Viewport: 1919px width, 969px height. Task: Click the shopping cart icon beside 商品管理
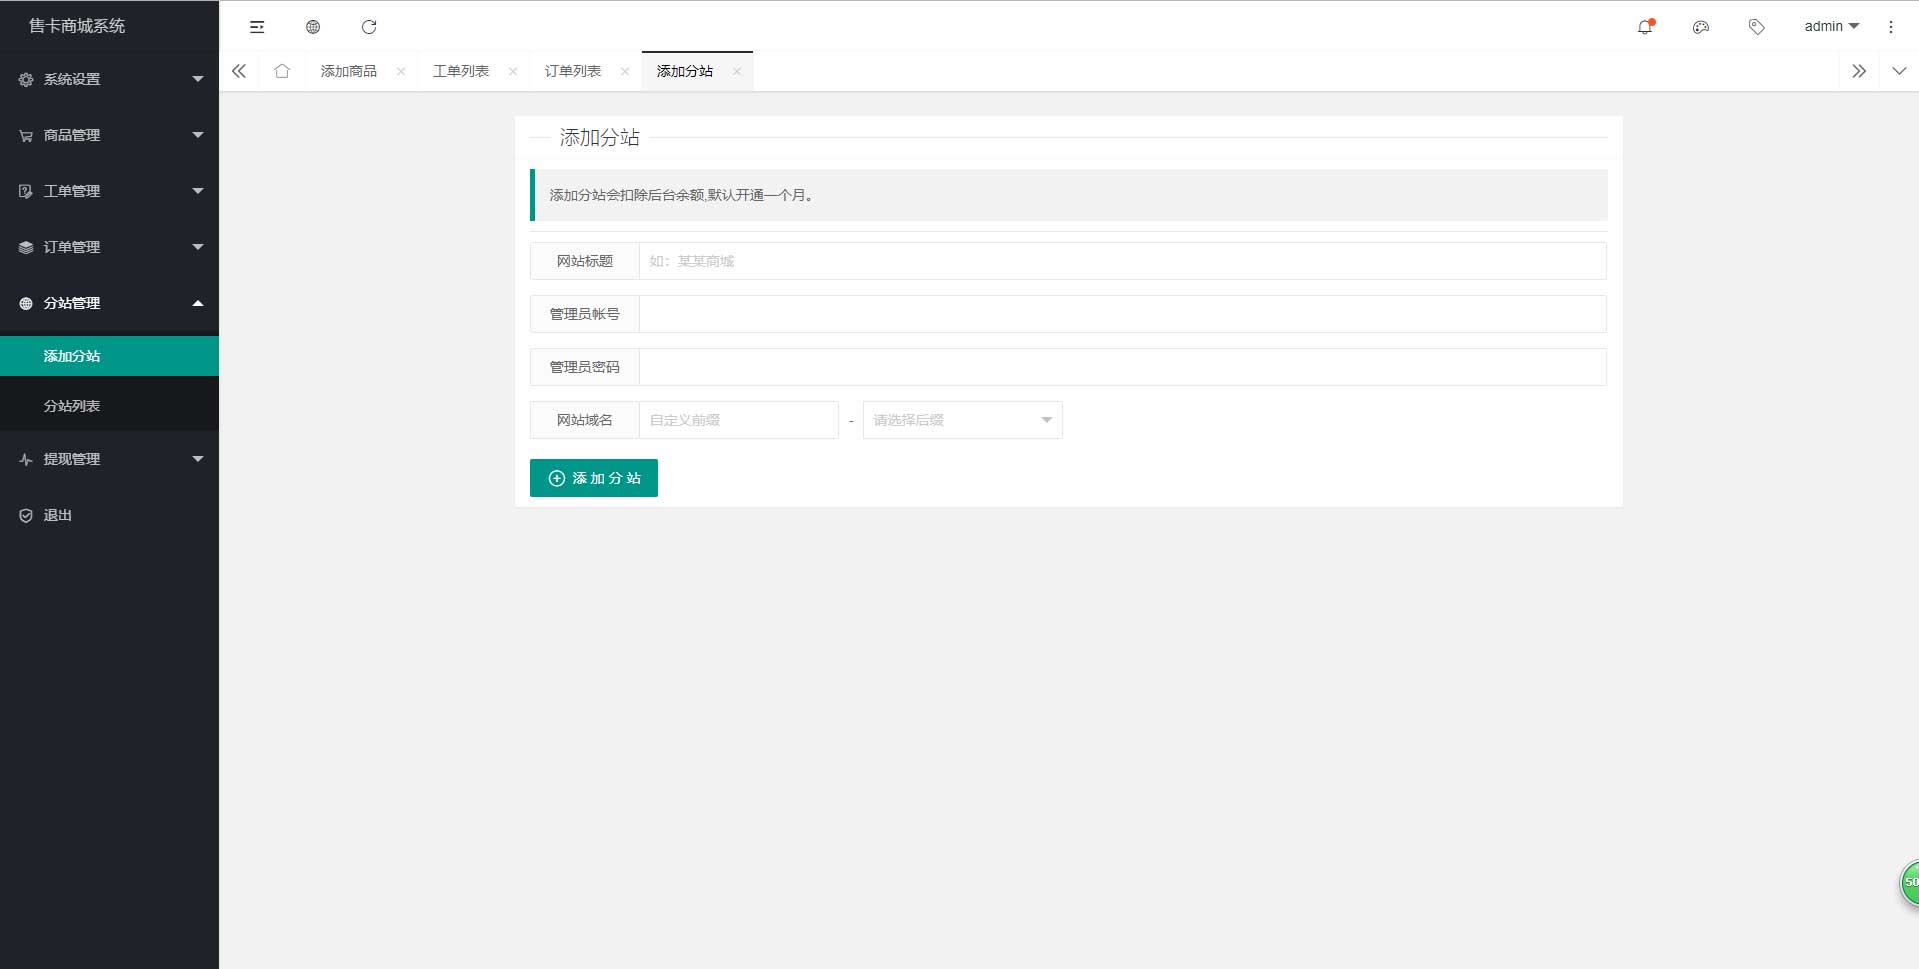coord(25,135)
